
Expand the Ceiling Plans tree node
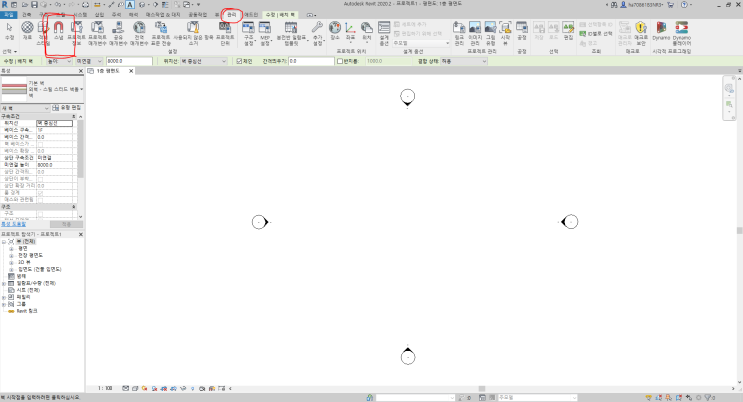click(11, 256)
